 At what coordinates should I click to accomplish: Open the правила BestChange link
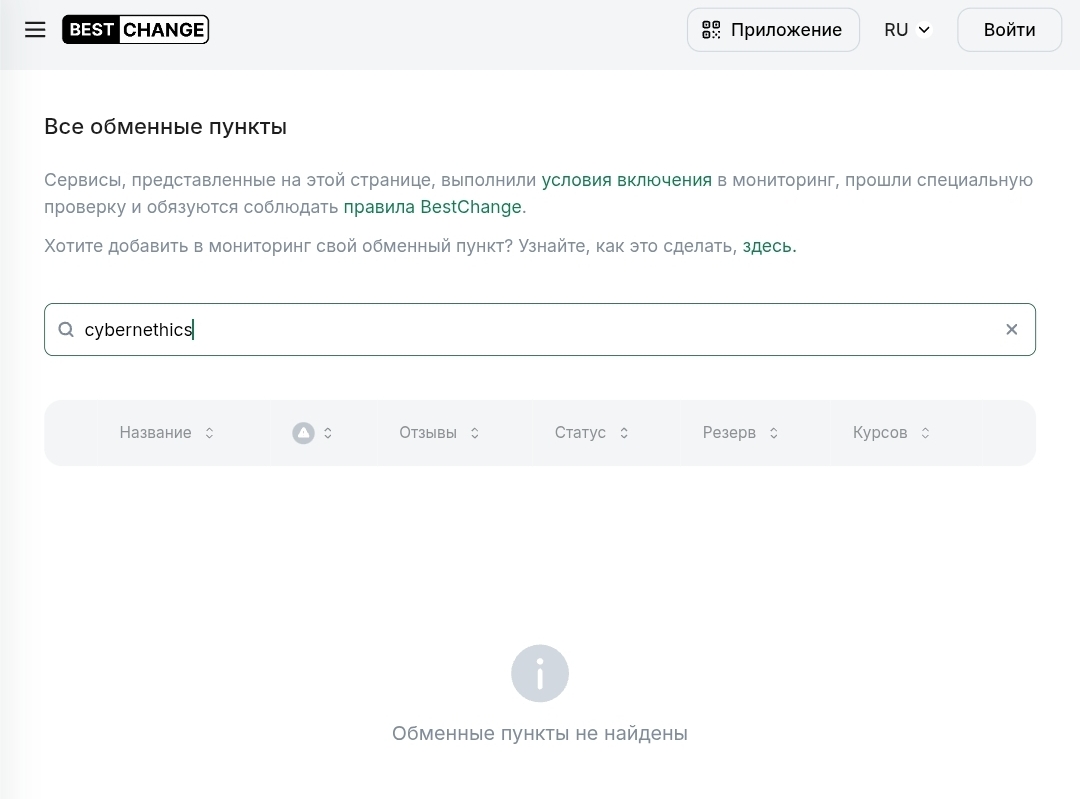[x=432, y=207]
